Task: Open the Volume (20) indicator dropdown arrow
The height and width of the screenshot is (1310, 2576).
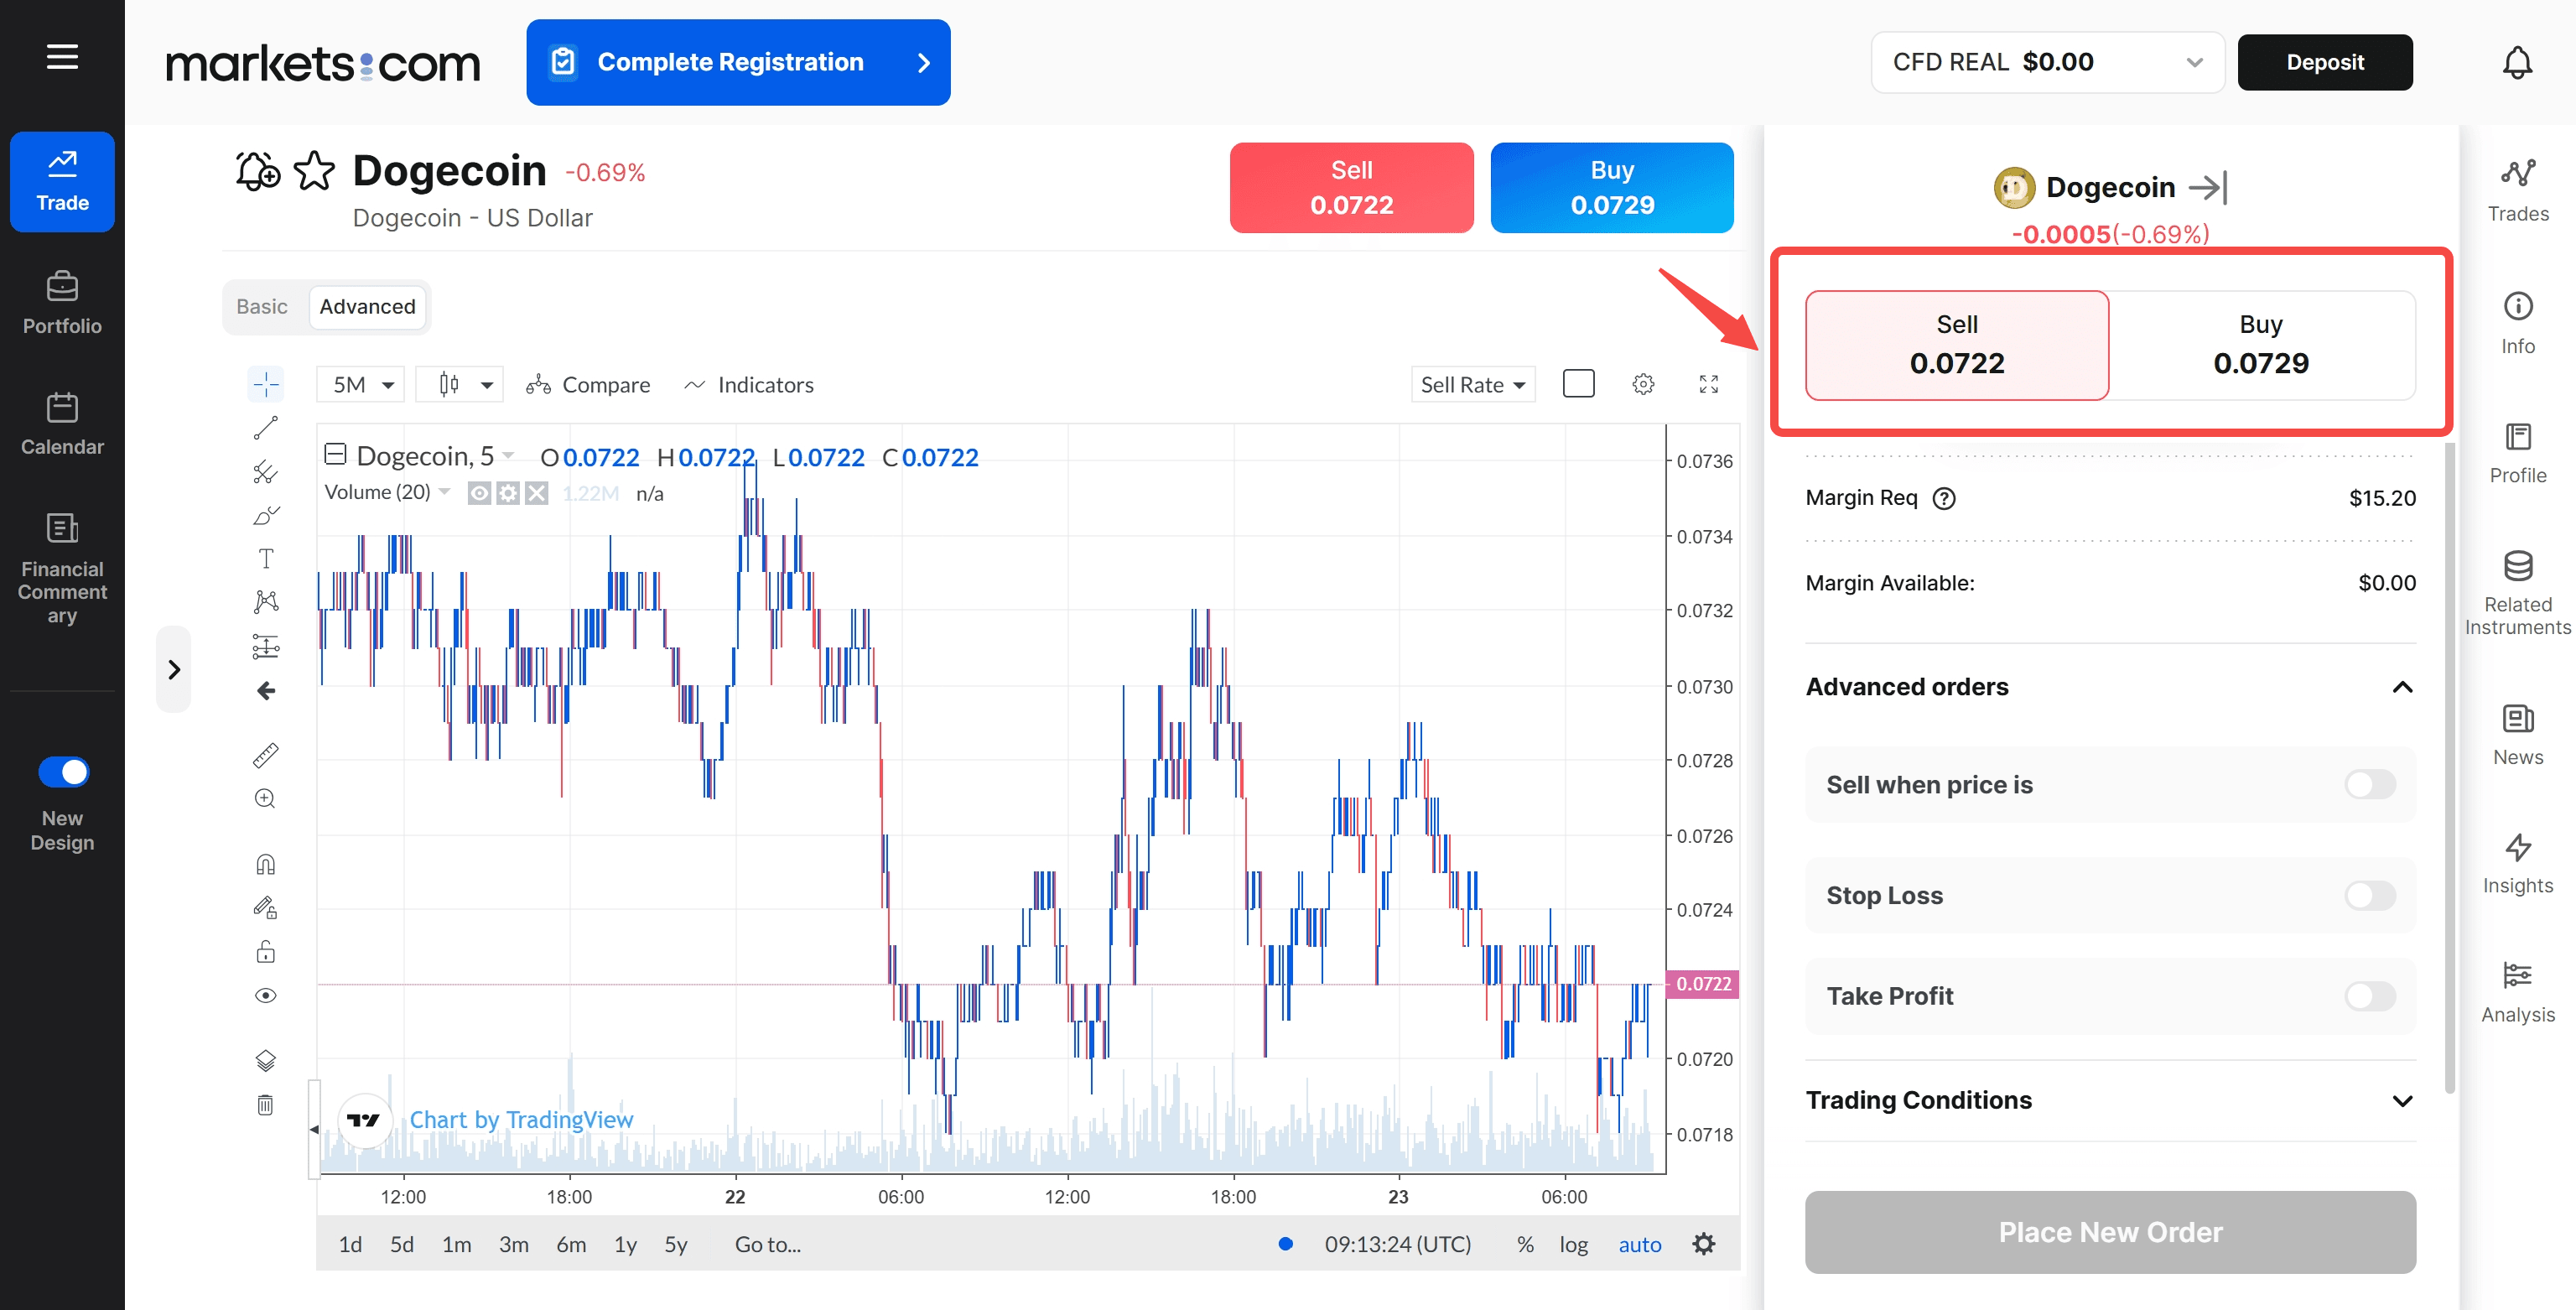Action: pyautogui.click(x=444, y=492)
